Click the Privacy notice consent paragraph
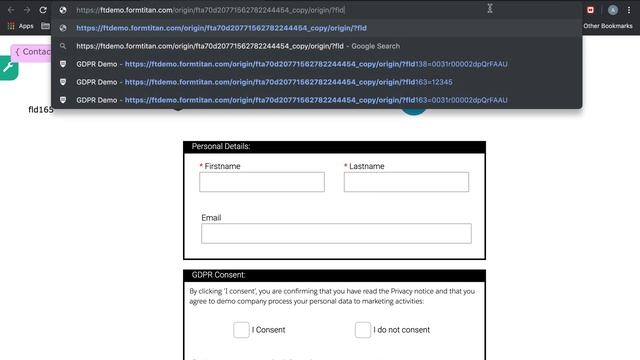This screenshot has width=640, height=360. [x=332, y=296]
